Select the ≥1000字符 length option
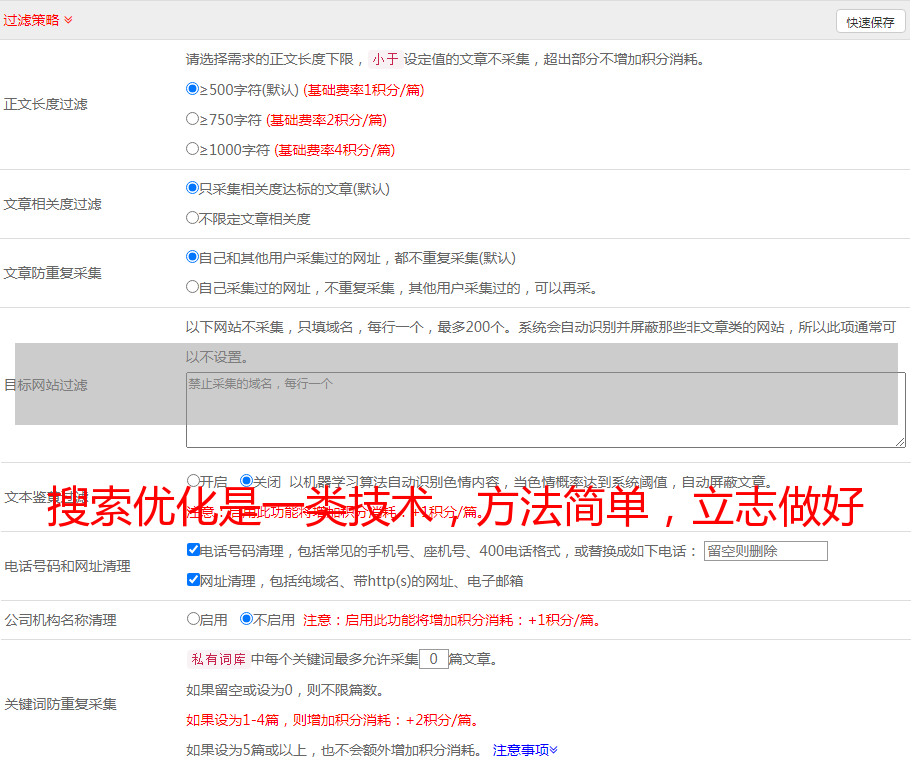 click(193, 149)
